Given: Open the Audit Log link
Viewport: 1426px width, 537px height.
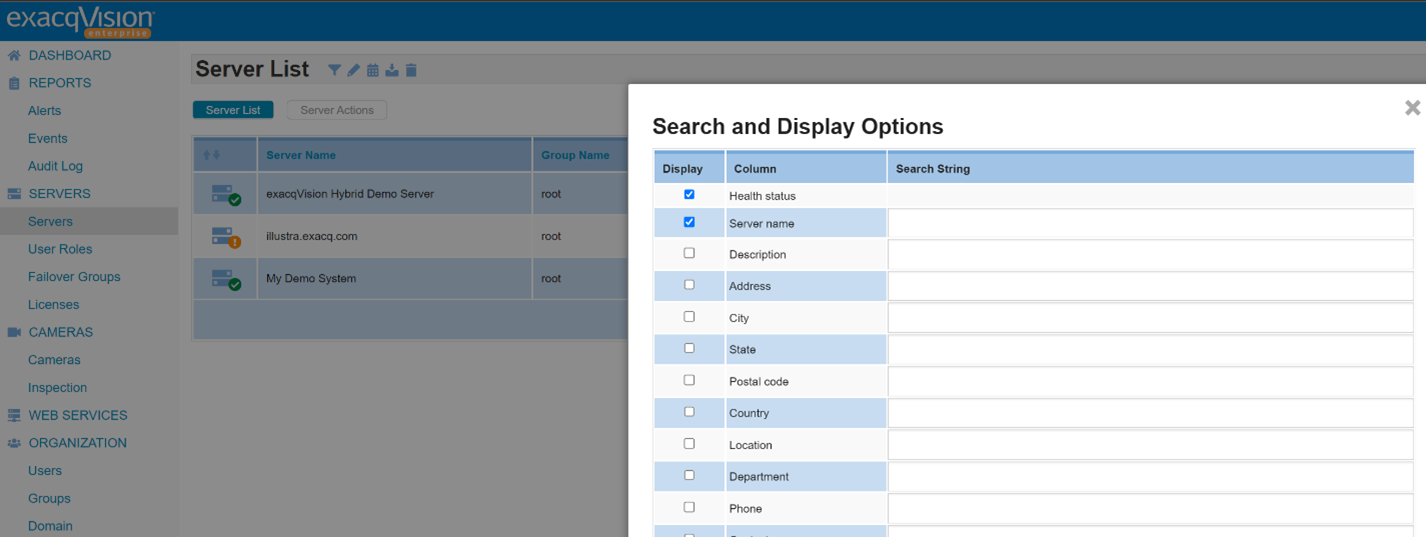Looking at the screenshot, I should (55, 166).
